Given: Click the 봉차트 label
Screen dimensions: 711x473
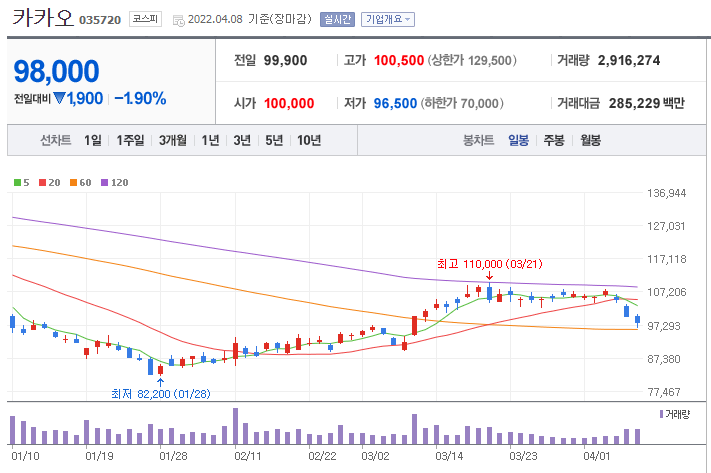Looking at the screenshot, I should click(x=478, y=141).
